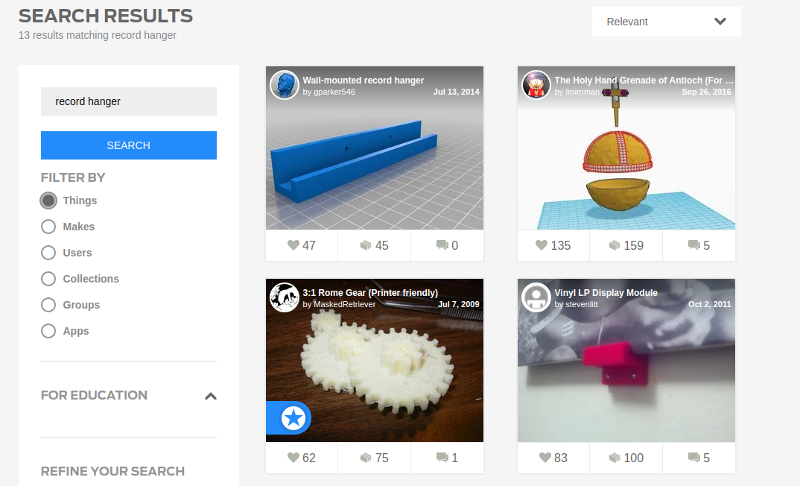
Task: Select the Collections filter radio button
Action: pyautogui.click(x=48, y=278)
